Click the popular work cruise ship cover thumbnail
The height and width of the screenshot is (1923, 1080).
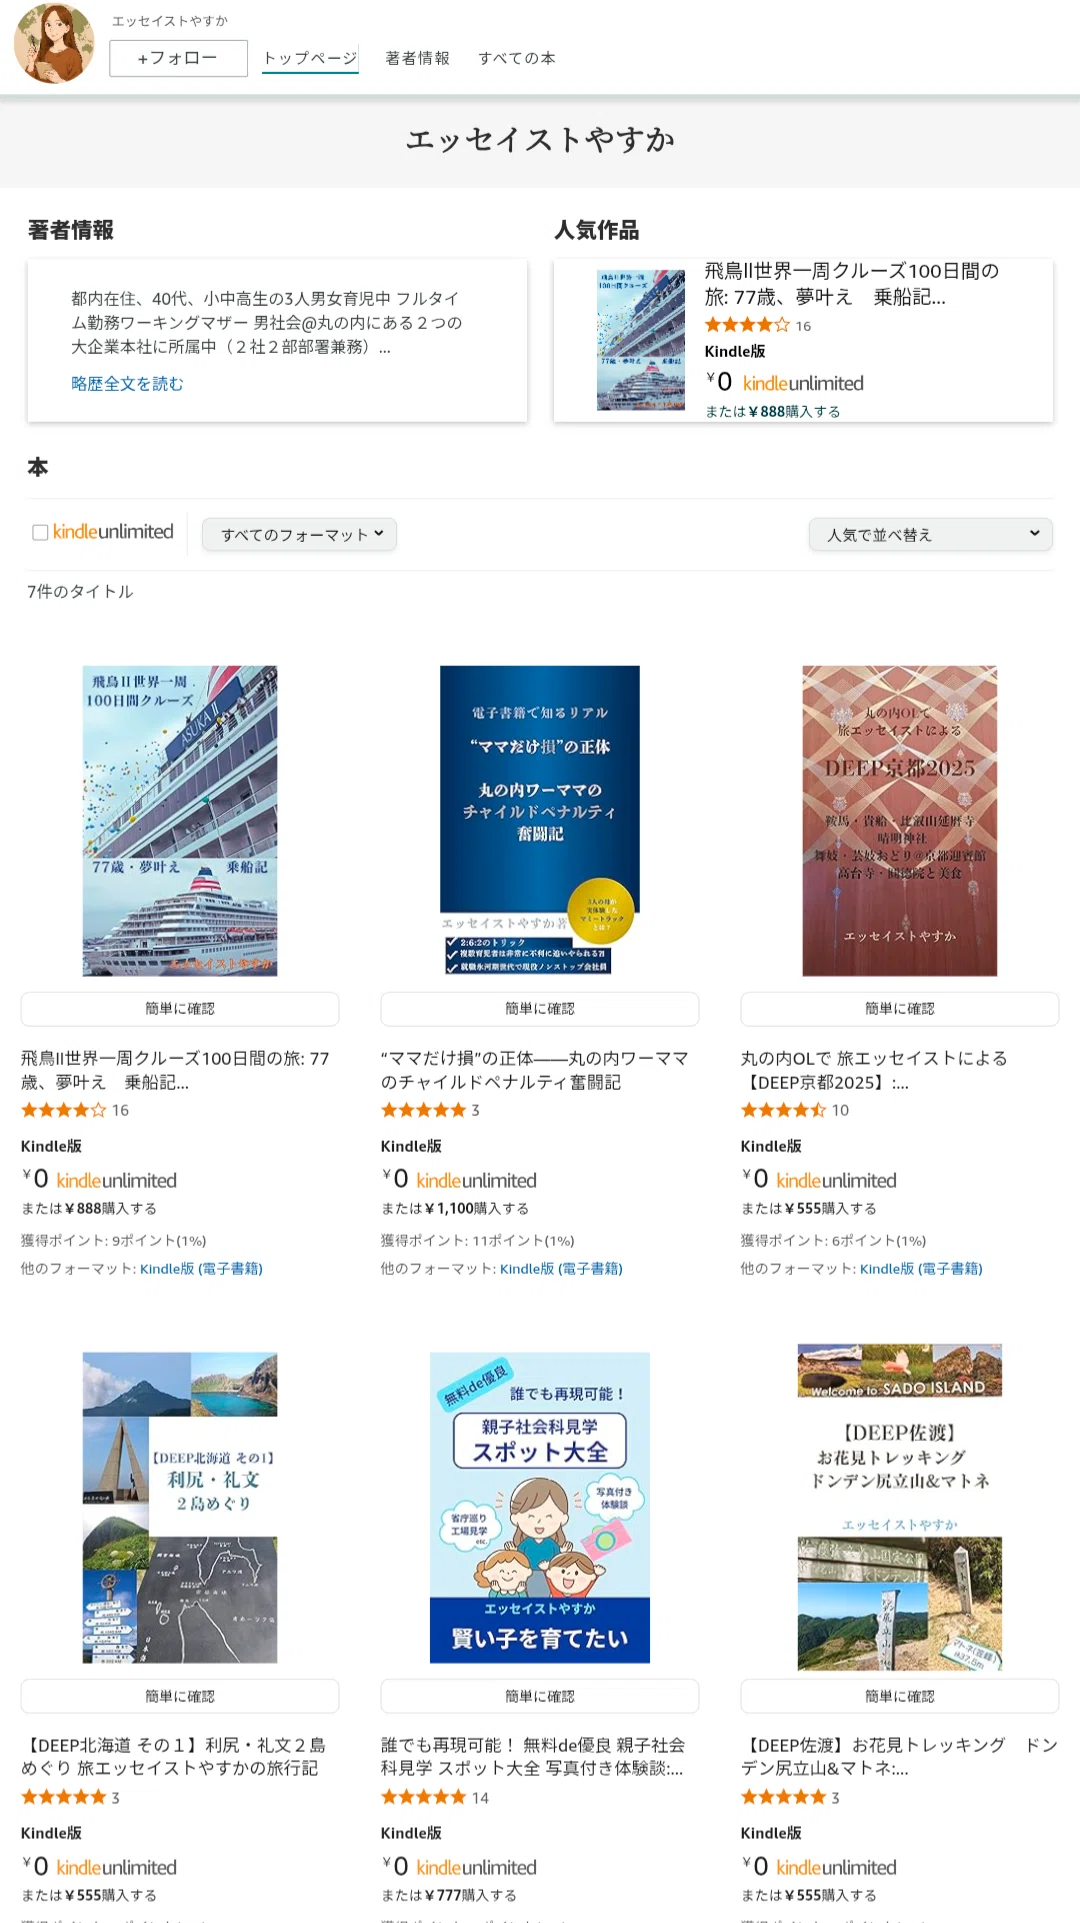[x=641, y=340]
